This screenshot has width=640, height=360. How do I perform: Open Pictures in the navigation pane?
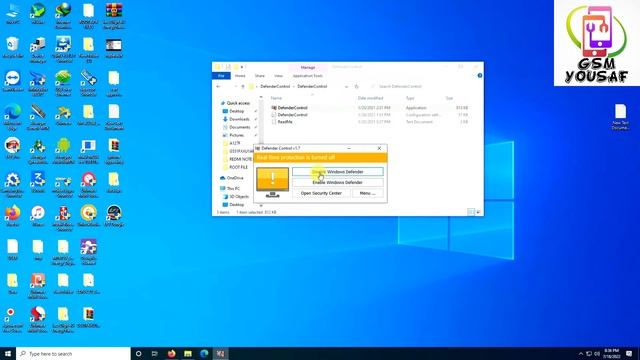click(236, 135)
